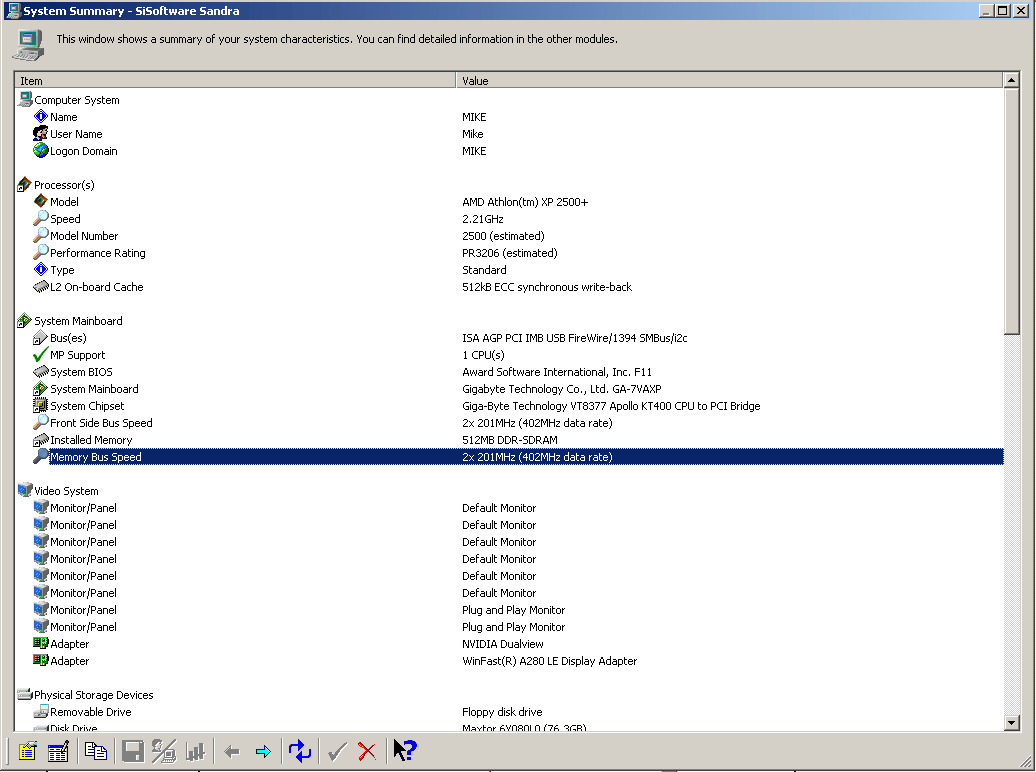The image size is (1036, 772).
Task: Click the Video System category icon
Action: (x=25, y=490)
